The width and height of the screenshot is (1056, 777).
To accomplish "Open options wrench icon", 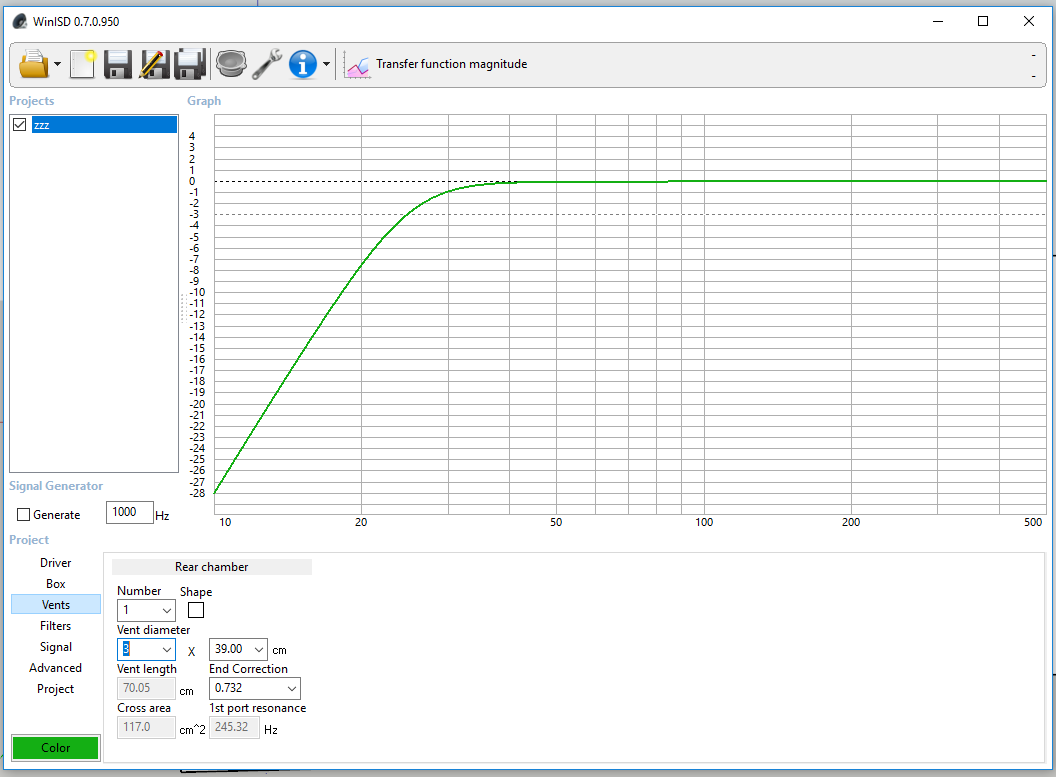I will tap(267, 65).
